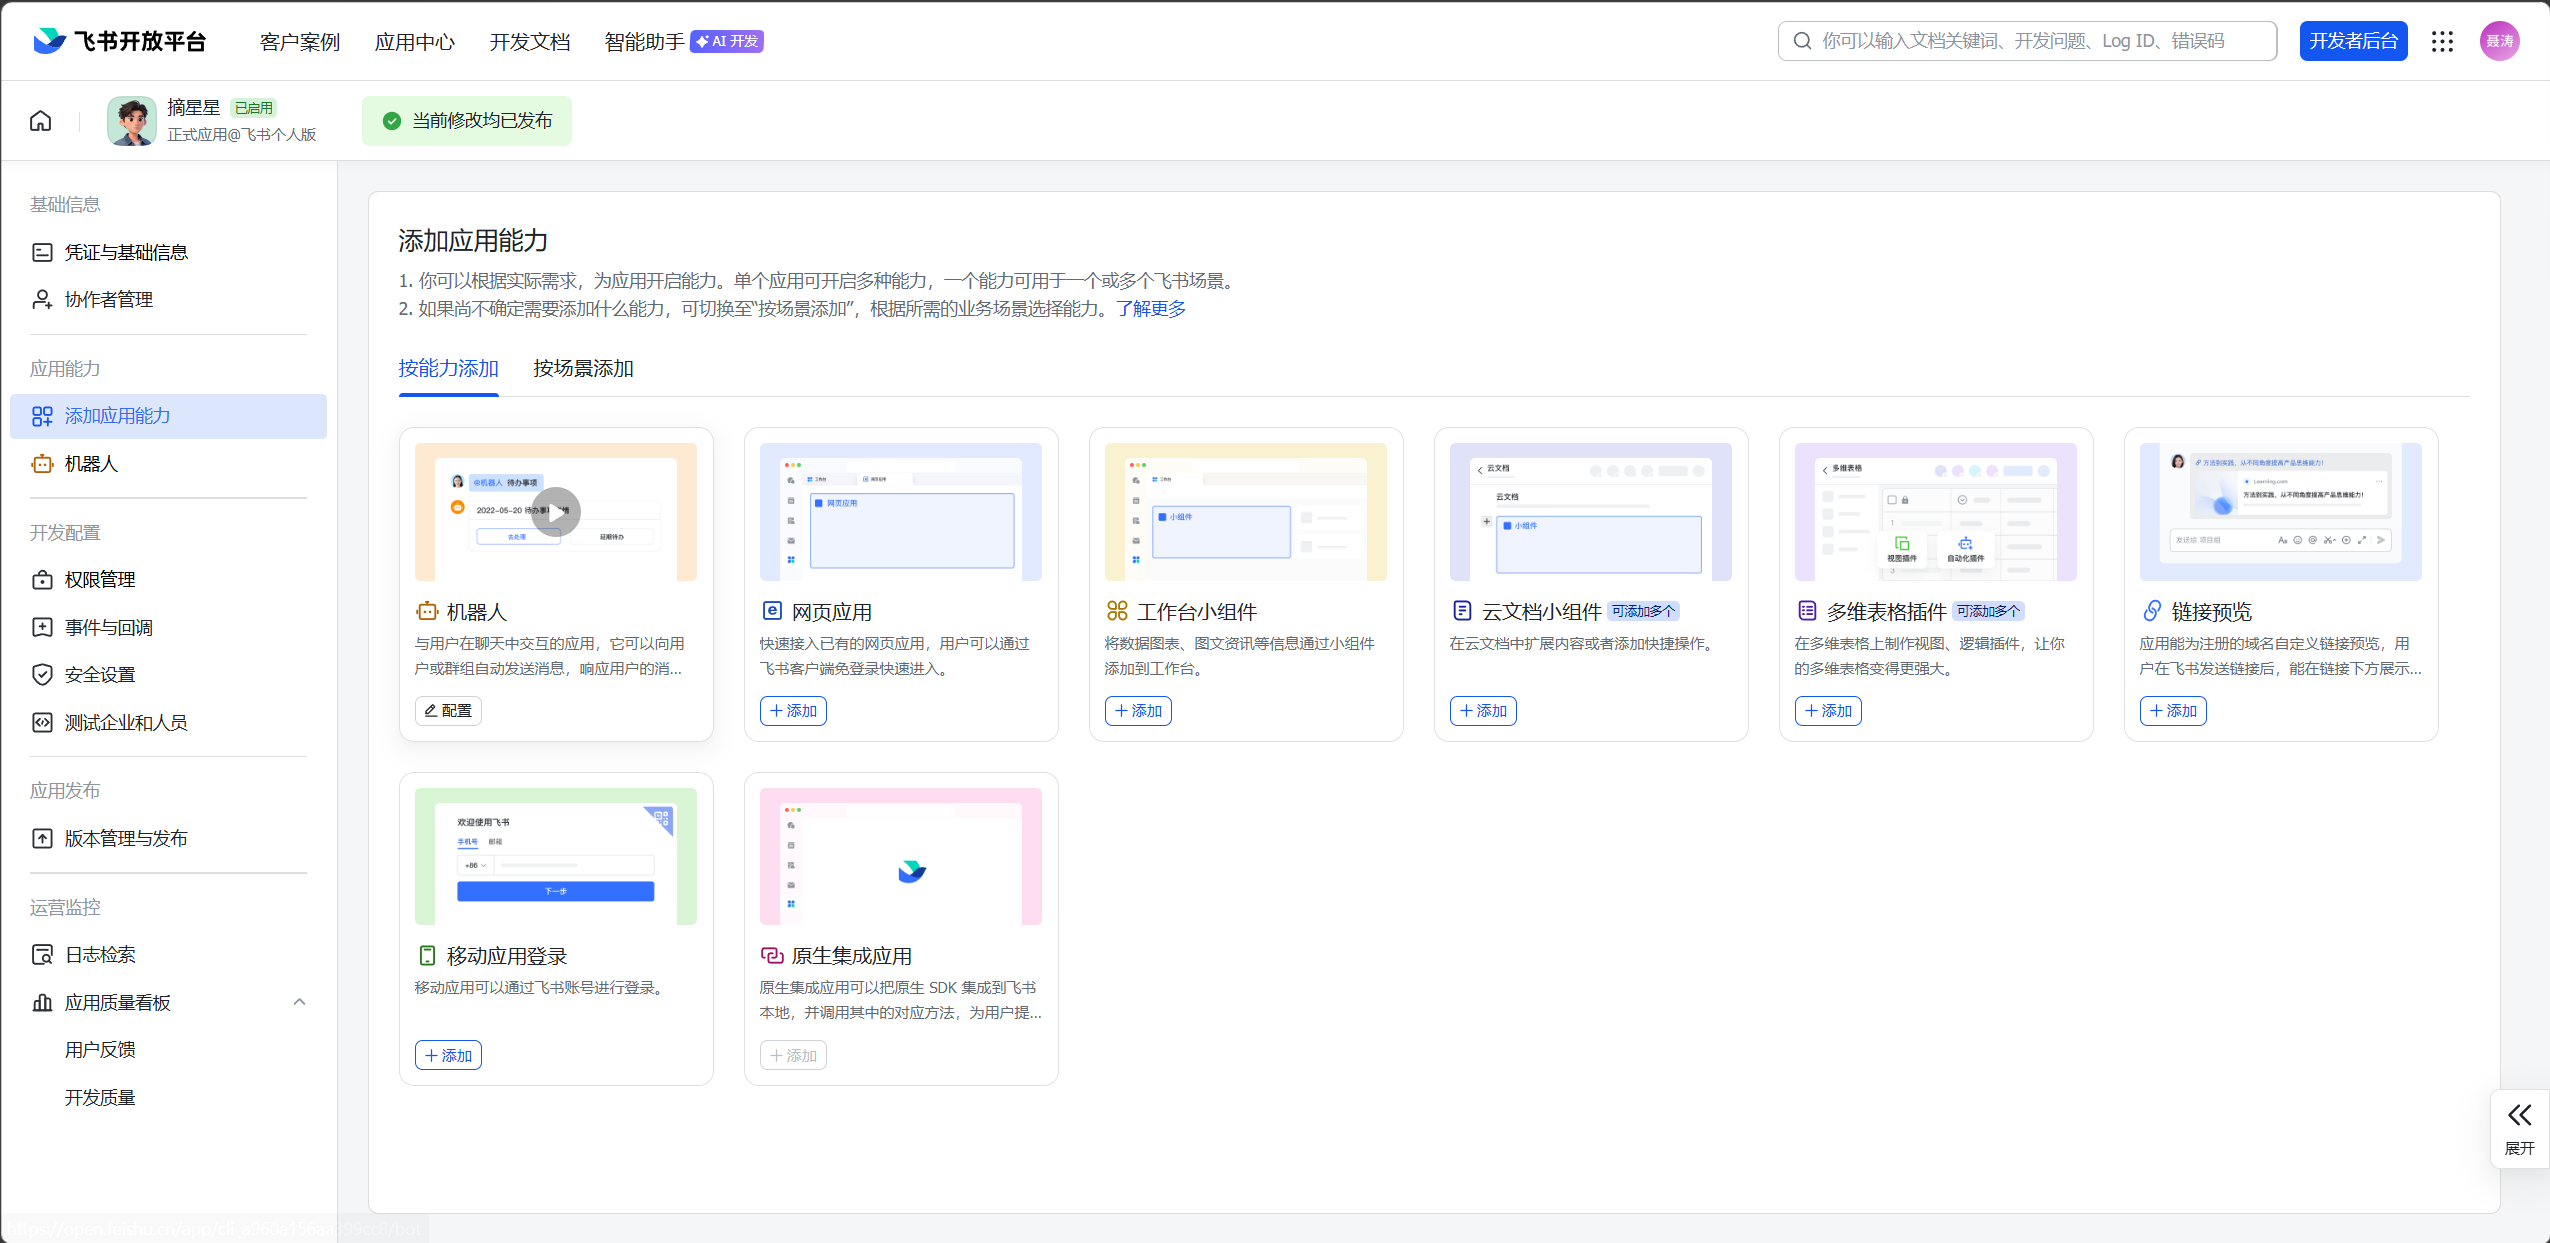The height and width of the screenshot is (1243, 2550).
Task: Switch to the 按场景添加 tab
Action: [583, 368]
